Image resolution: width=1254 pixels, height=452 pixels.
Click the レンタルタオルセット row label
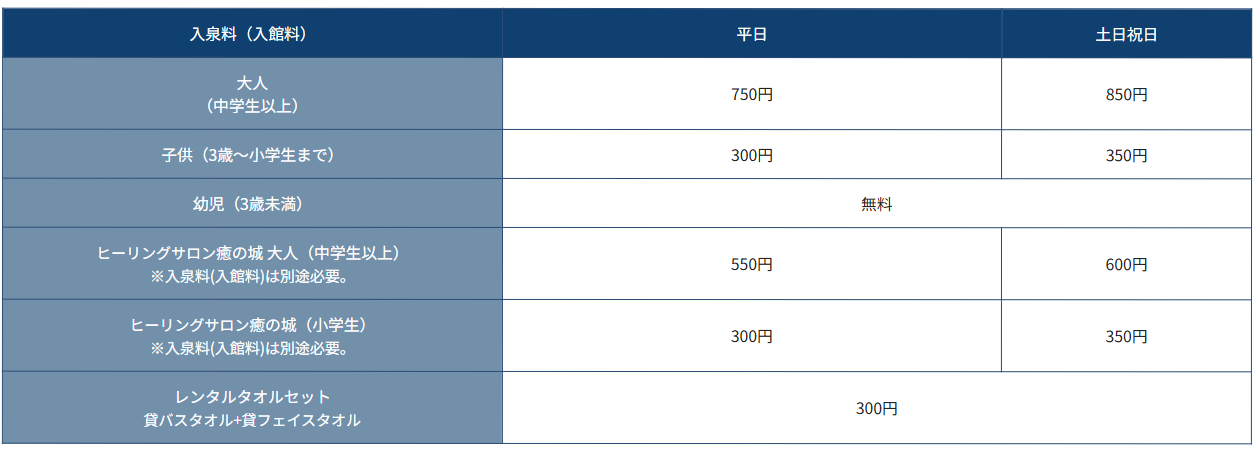pyautogui.click(x=252, y=397)
